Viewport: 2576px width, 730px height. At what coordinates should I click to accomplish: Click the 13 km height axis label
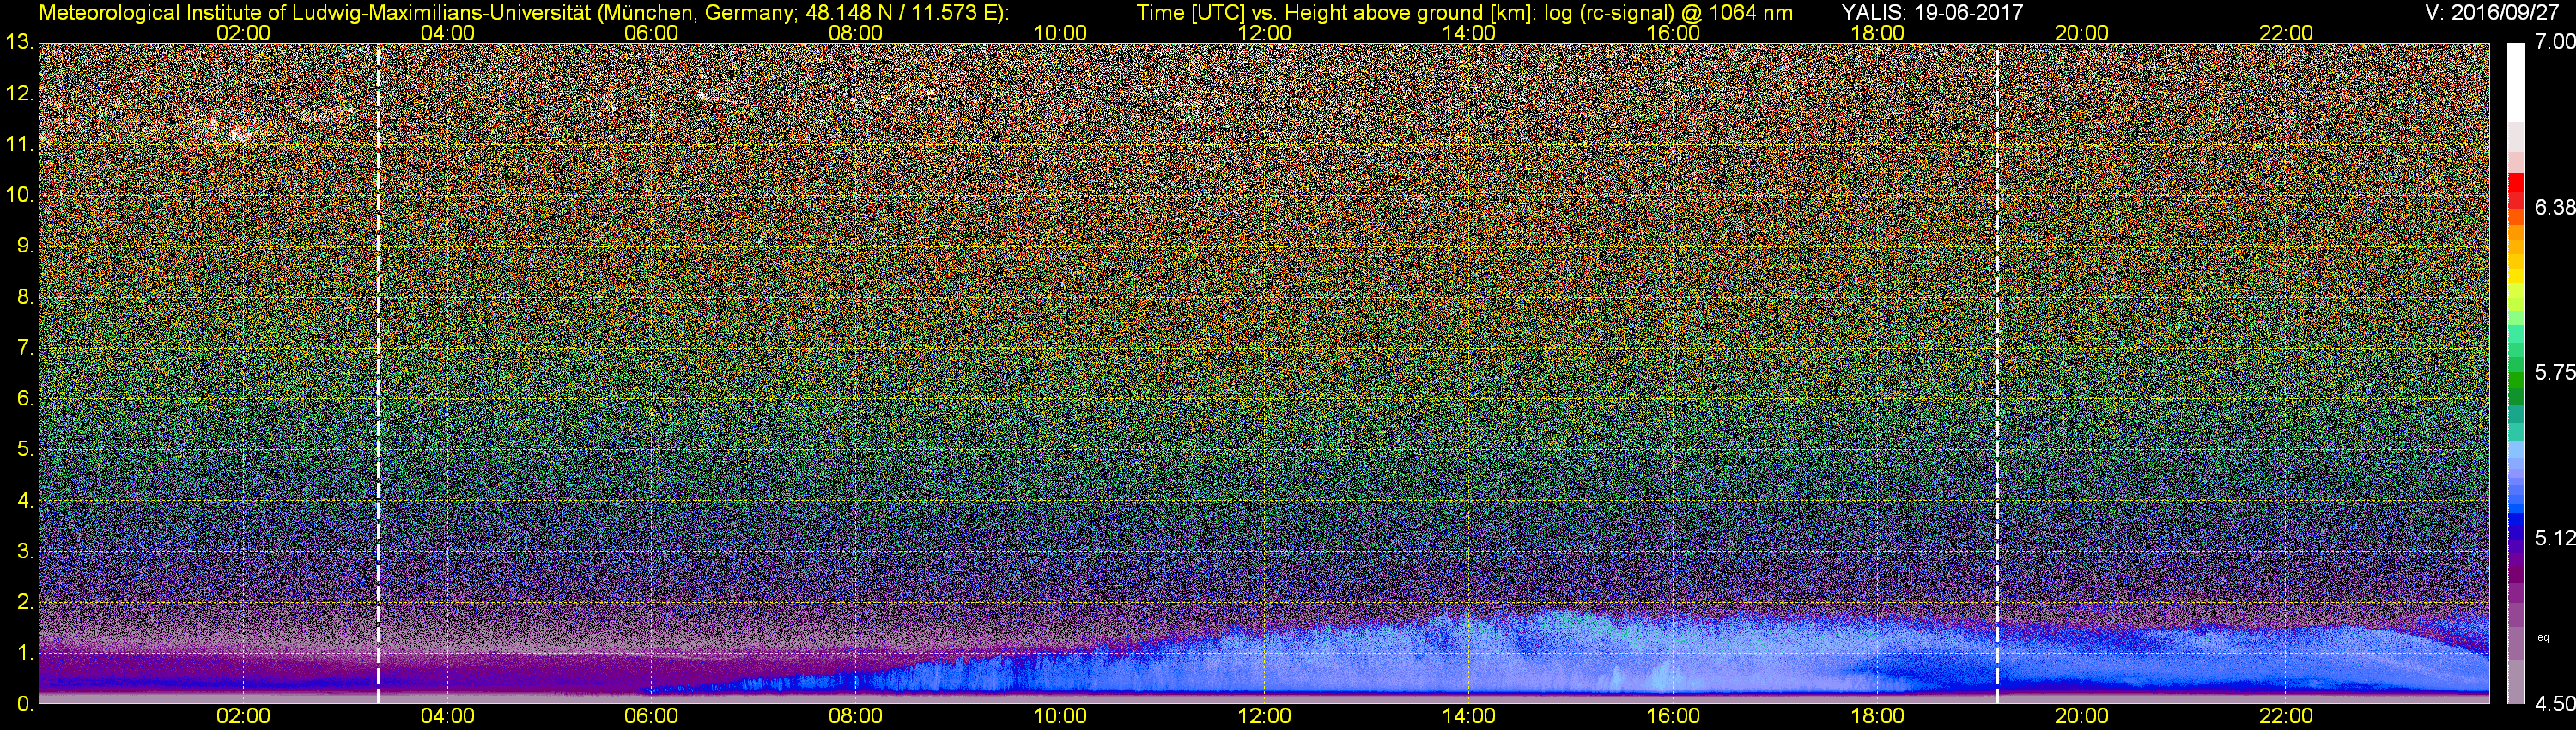click(18, 43)
